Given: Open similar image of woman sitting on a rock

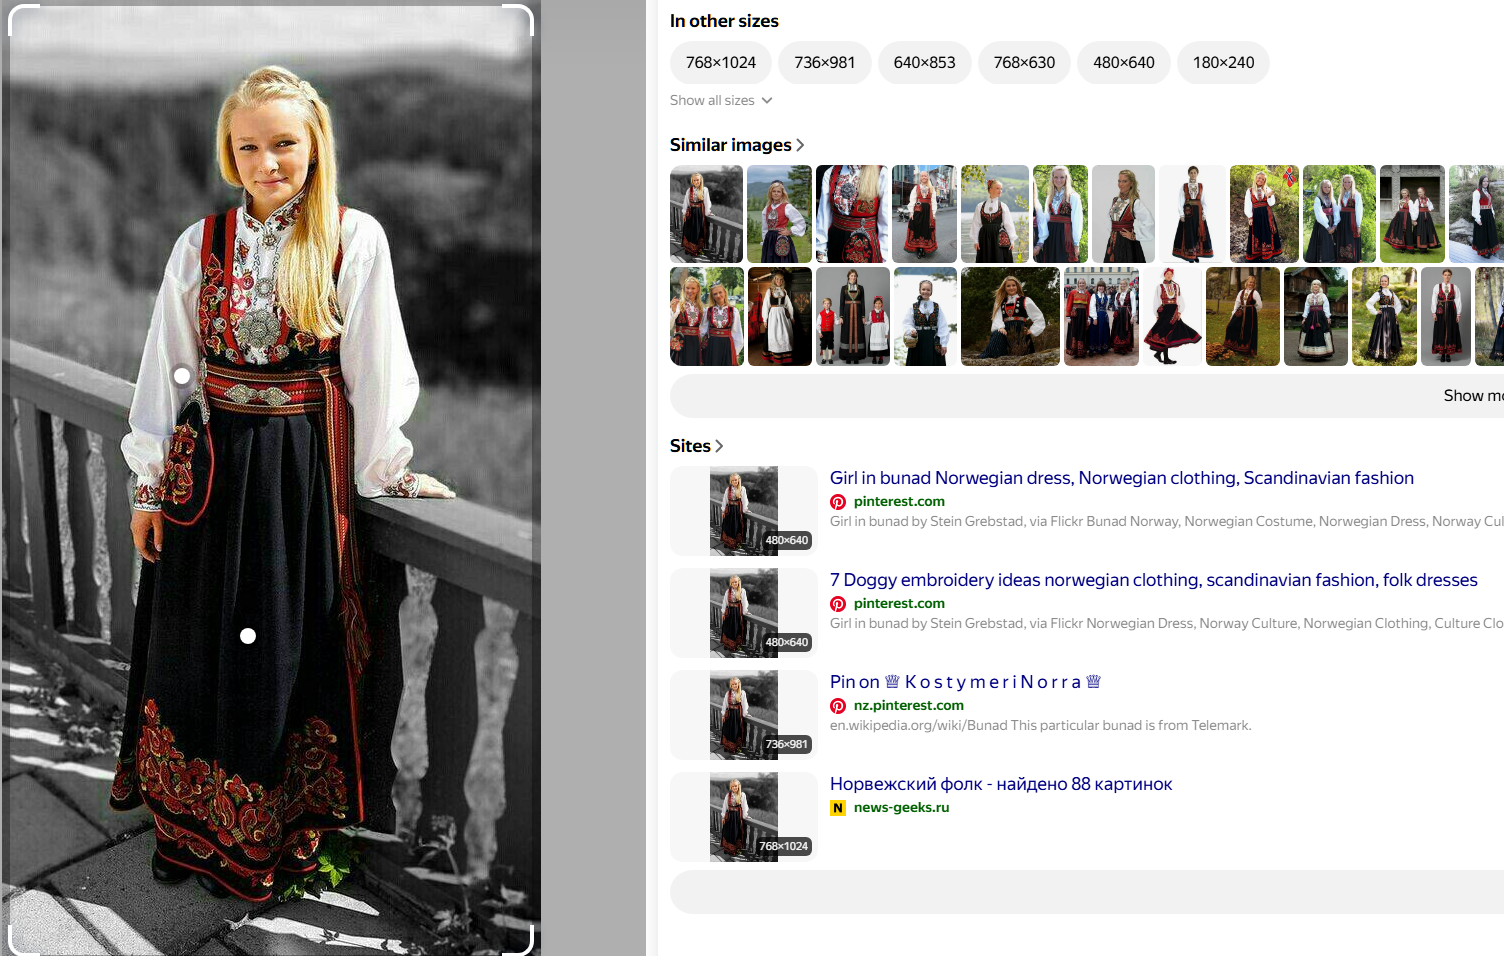Looking at the screenshot, I should click(x=1010, y=316).
